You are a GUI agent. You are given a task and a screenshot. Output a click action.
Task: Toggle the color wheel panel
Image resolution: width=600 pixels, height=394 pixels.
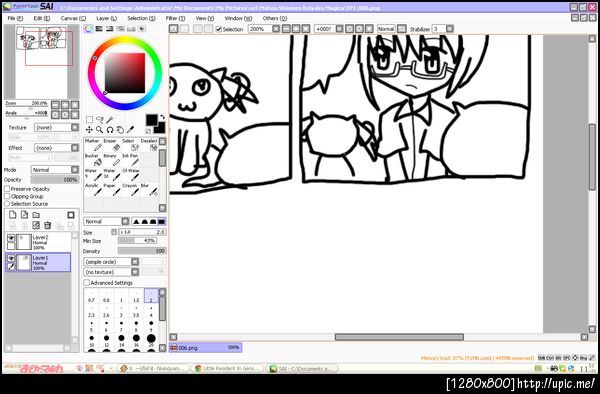coord(89,29)
